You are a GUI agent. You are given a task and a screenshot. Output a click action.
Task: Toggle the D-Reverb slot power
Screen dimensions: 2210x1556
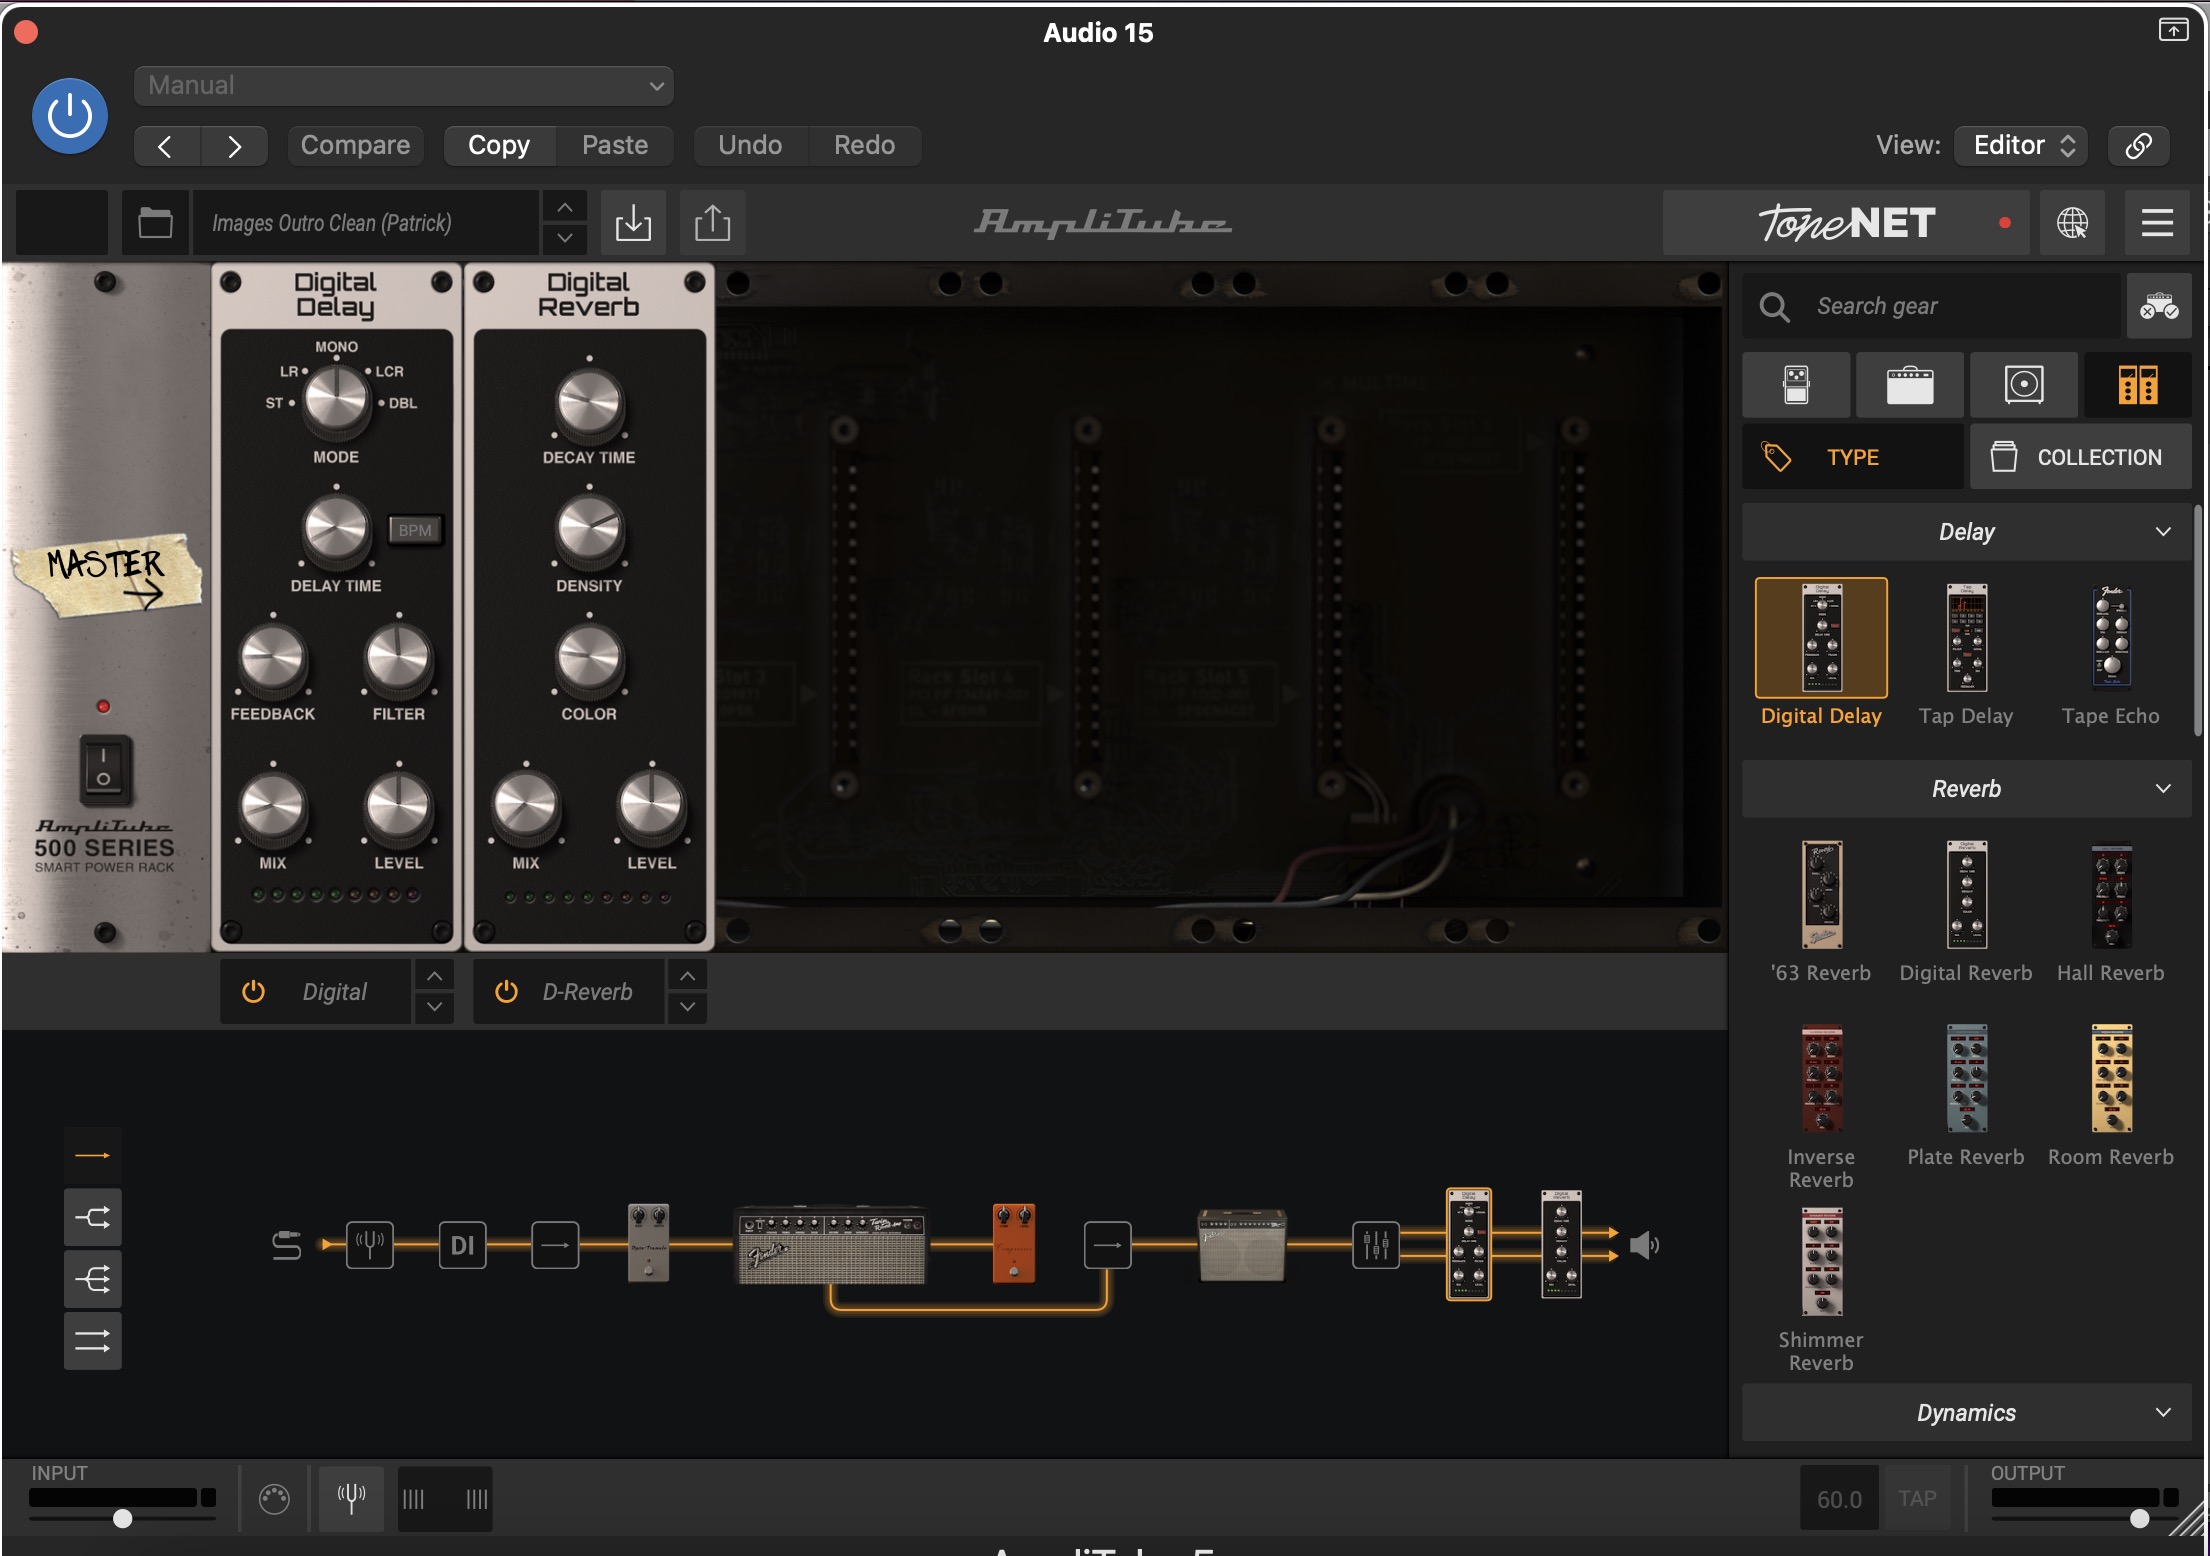(x=507, y=991)
